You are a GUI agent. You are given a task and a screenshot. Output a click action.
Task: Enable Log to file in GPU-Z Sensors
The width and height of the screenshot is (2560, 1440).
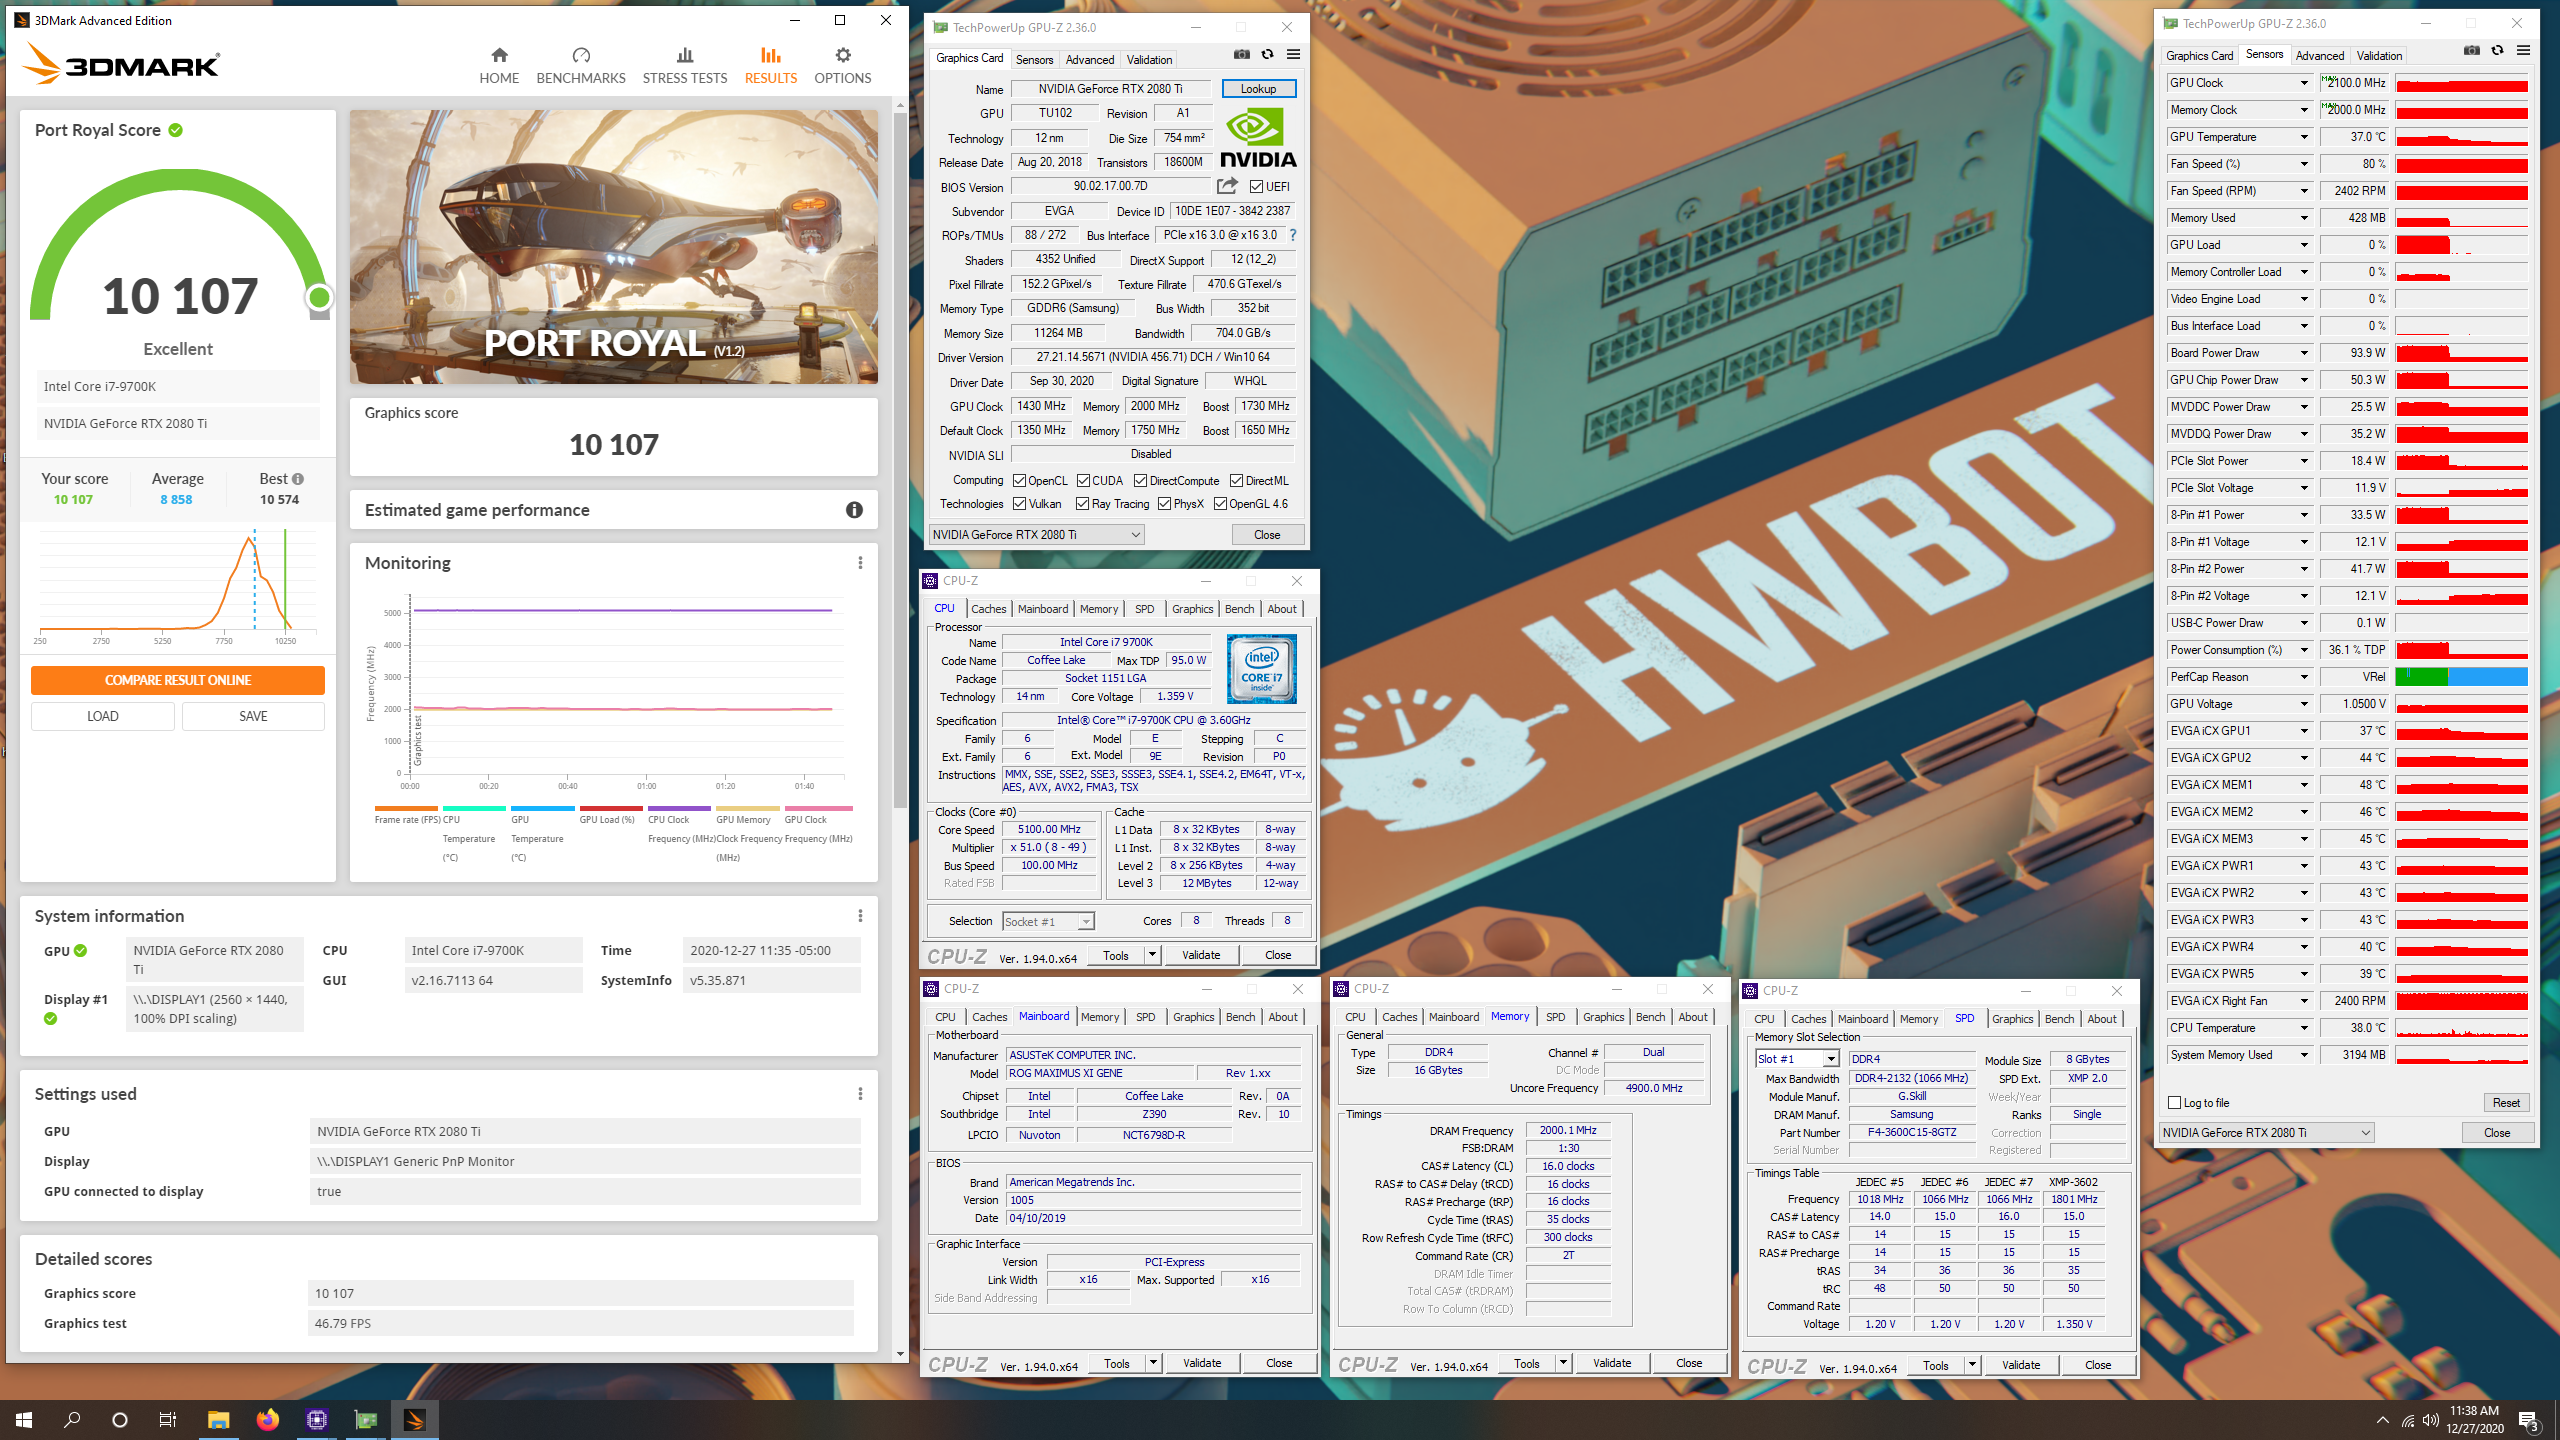(x=2174, y=1102)
